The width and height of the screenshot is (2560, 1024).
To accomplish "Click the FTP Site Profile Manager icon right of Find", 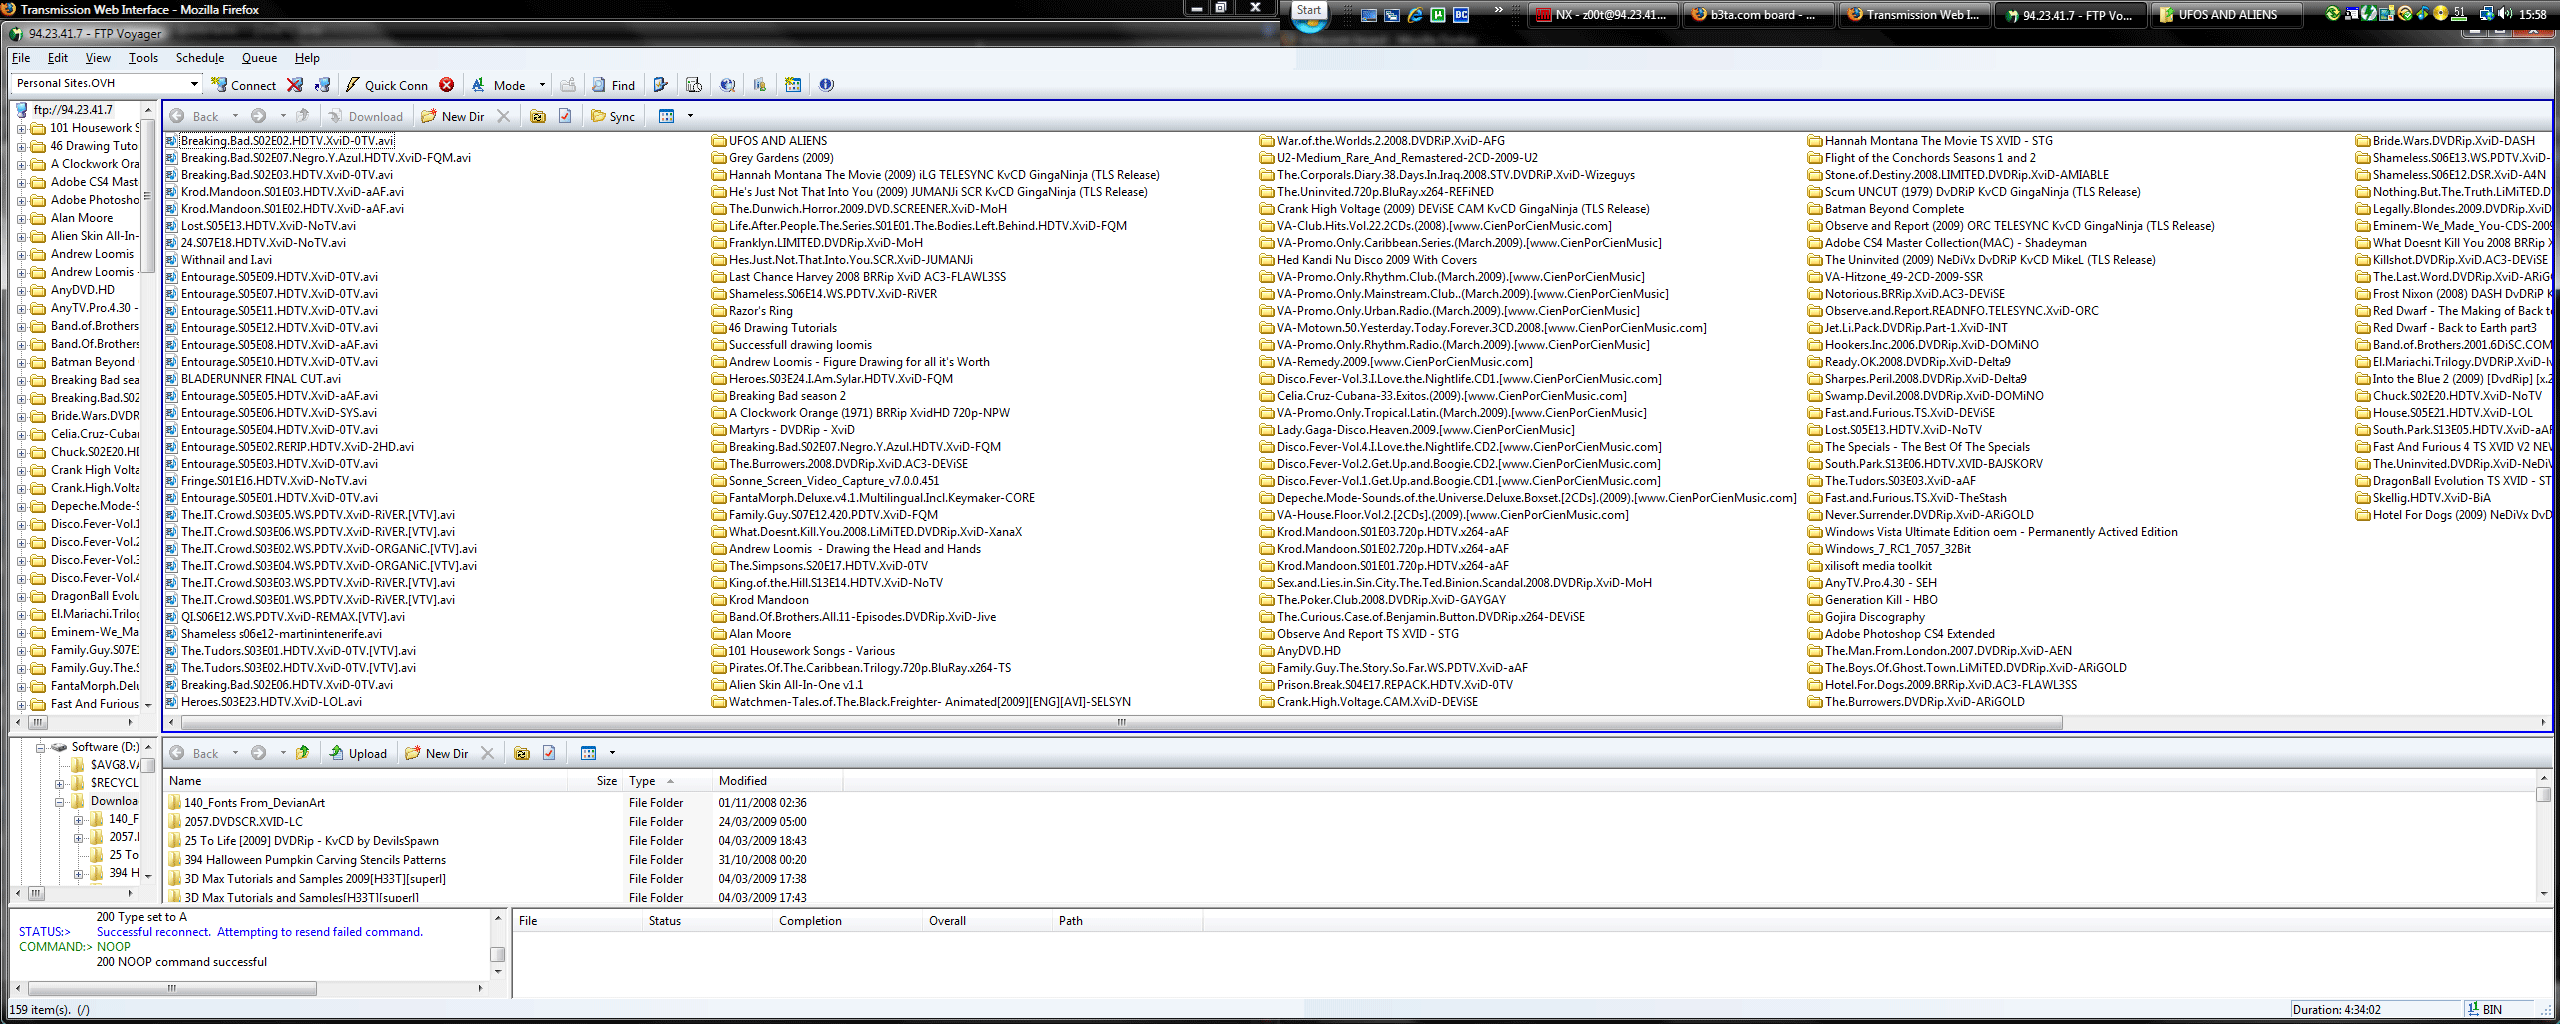I will pos(660,85).
